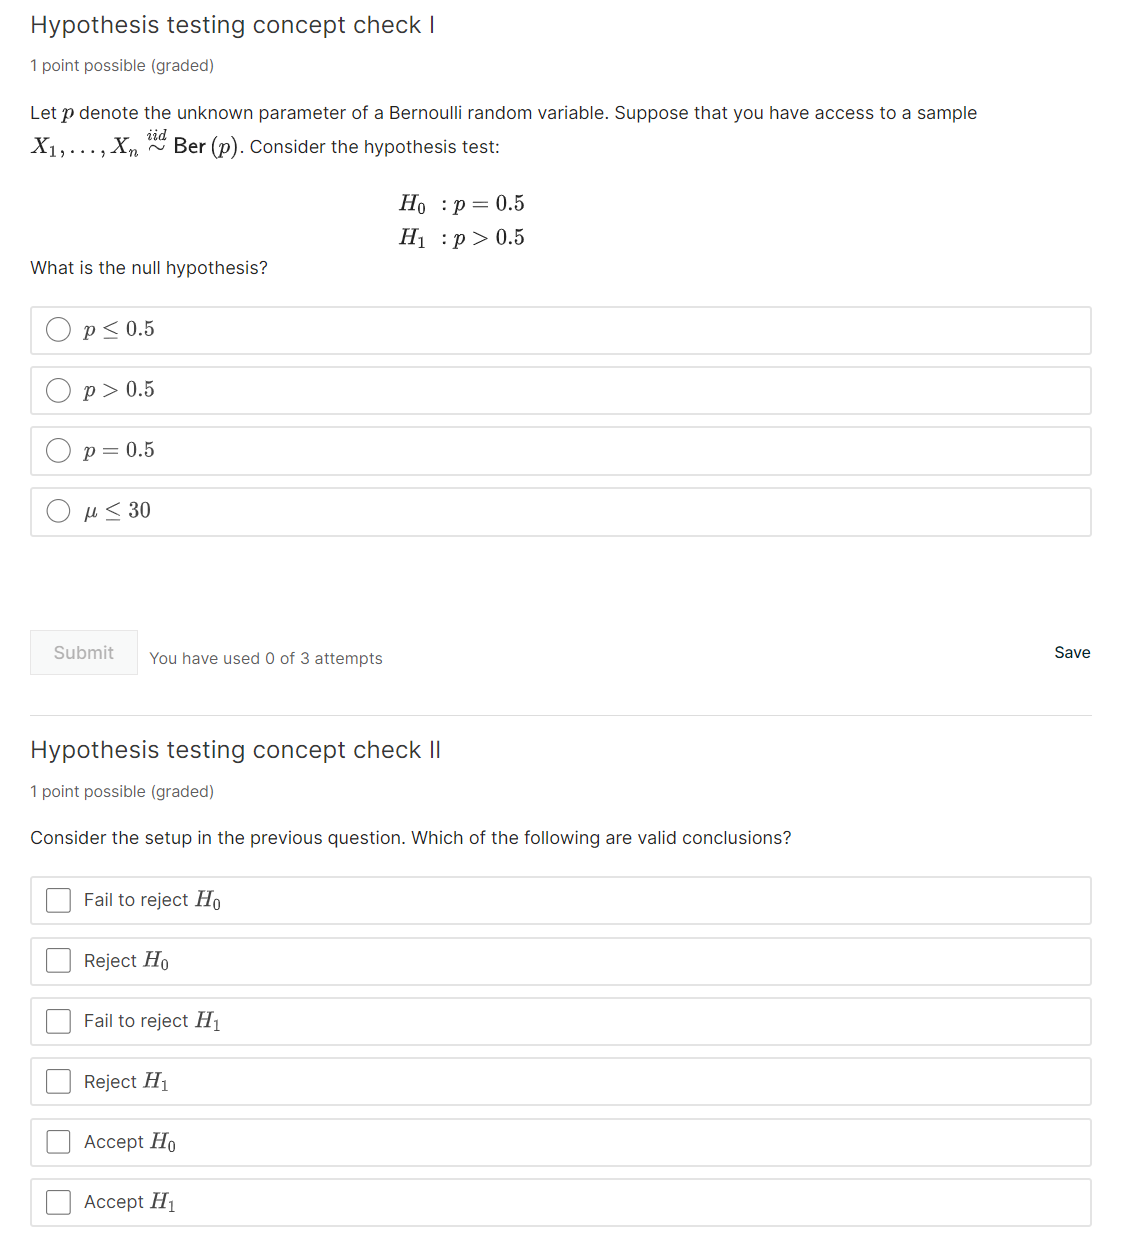Click the answer row containing p > 0.5
Screen dimensions: 1121x1260
click(560, 390)
